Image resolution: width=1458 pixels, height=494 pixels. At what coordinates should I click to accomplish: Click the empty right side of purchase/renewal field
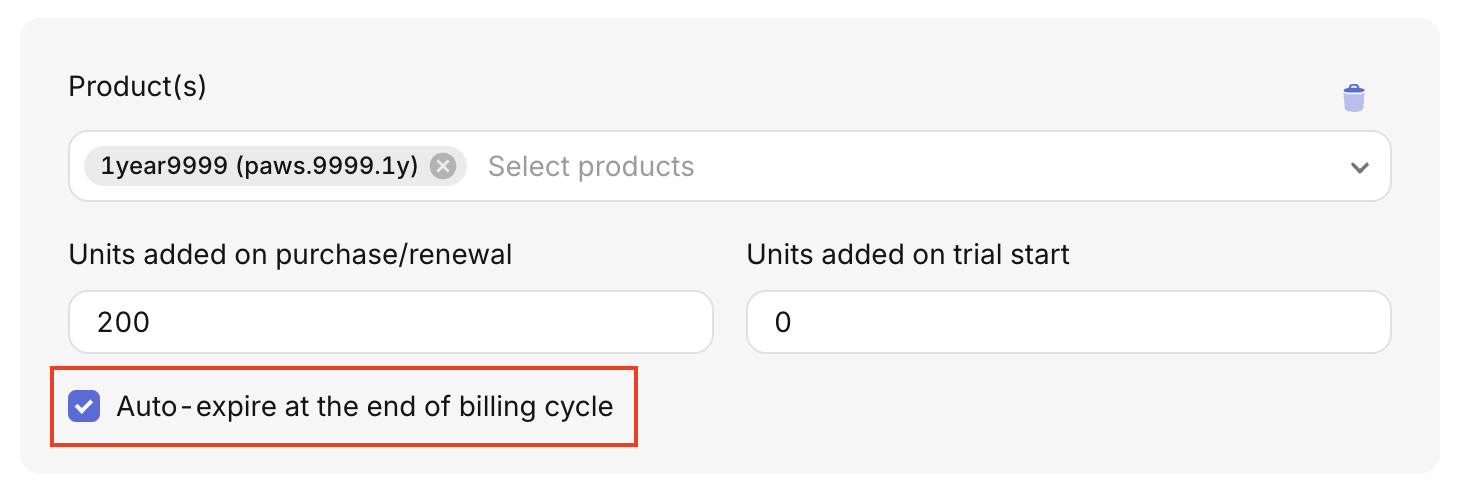click(600, 322)
